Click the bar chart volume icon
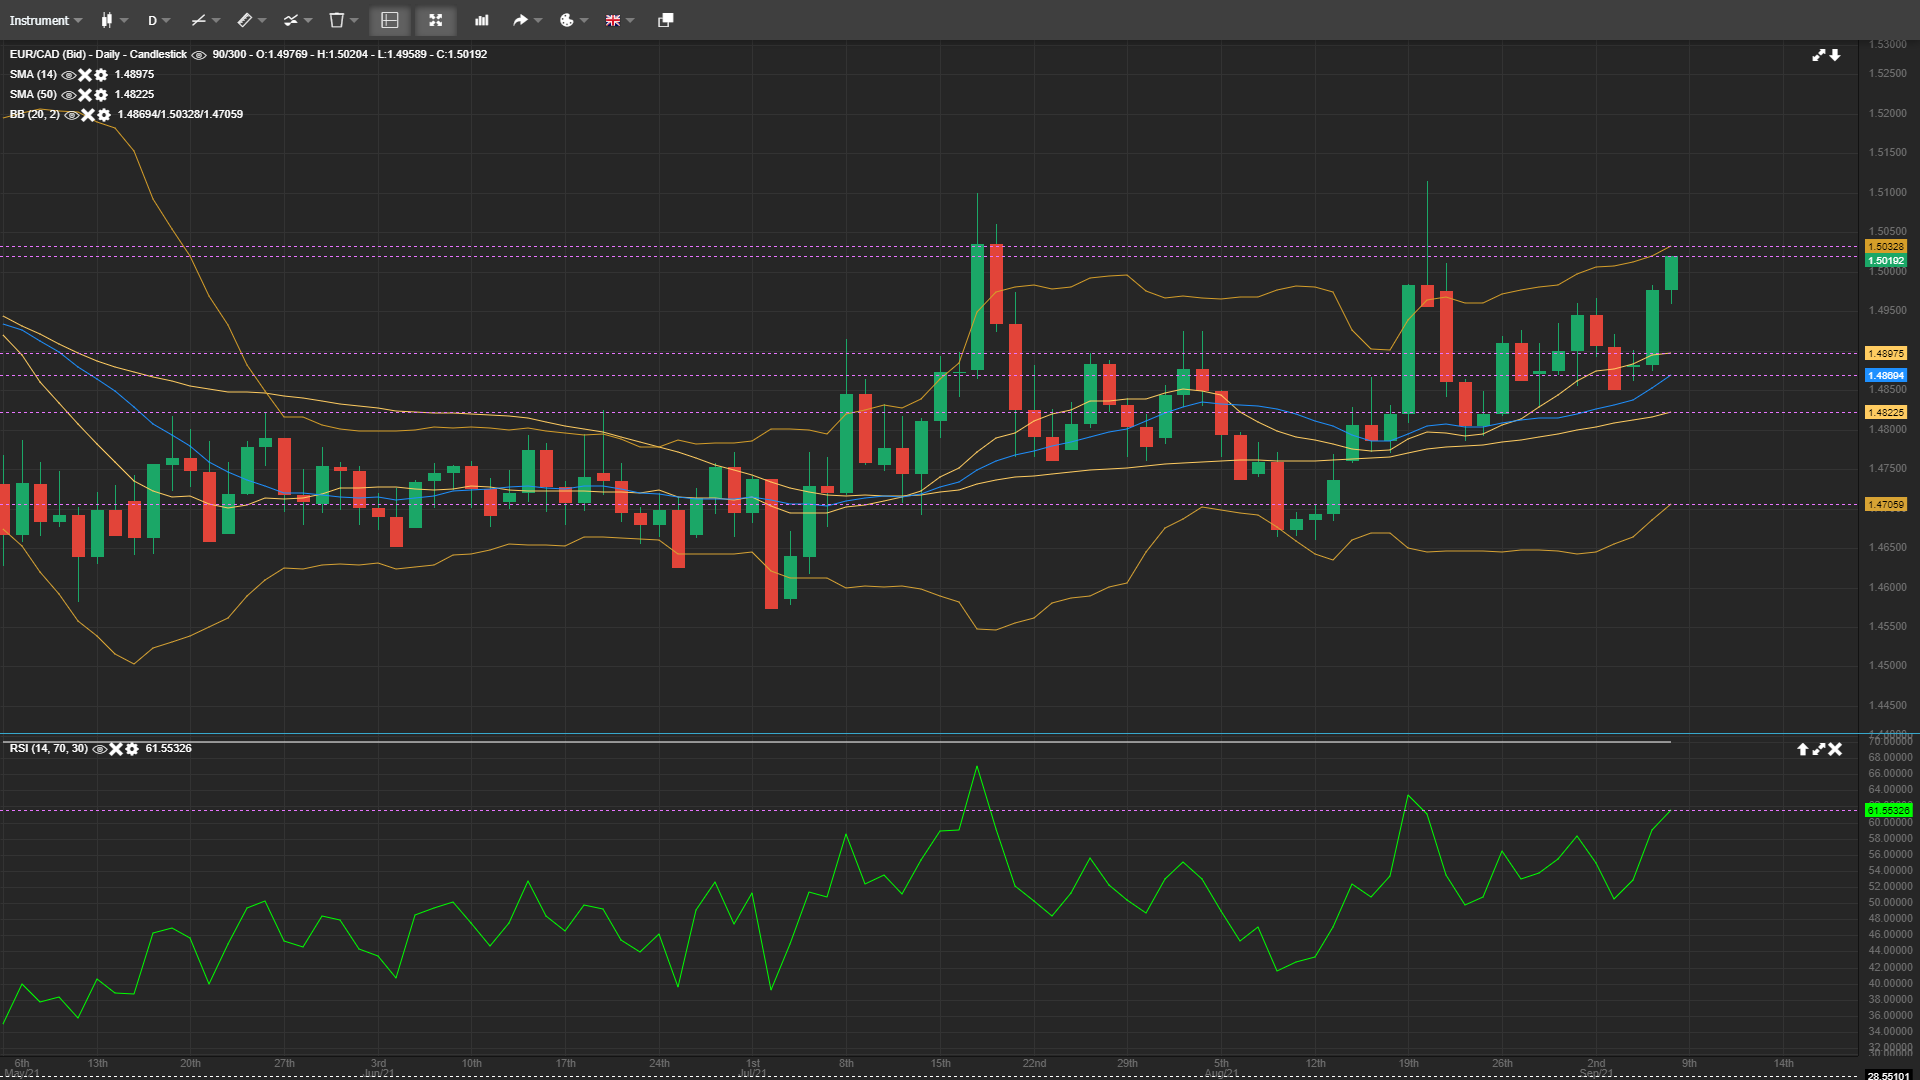Viewport: 1920px width, 1080px height. 481,20
